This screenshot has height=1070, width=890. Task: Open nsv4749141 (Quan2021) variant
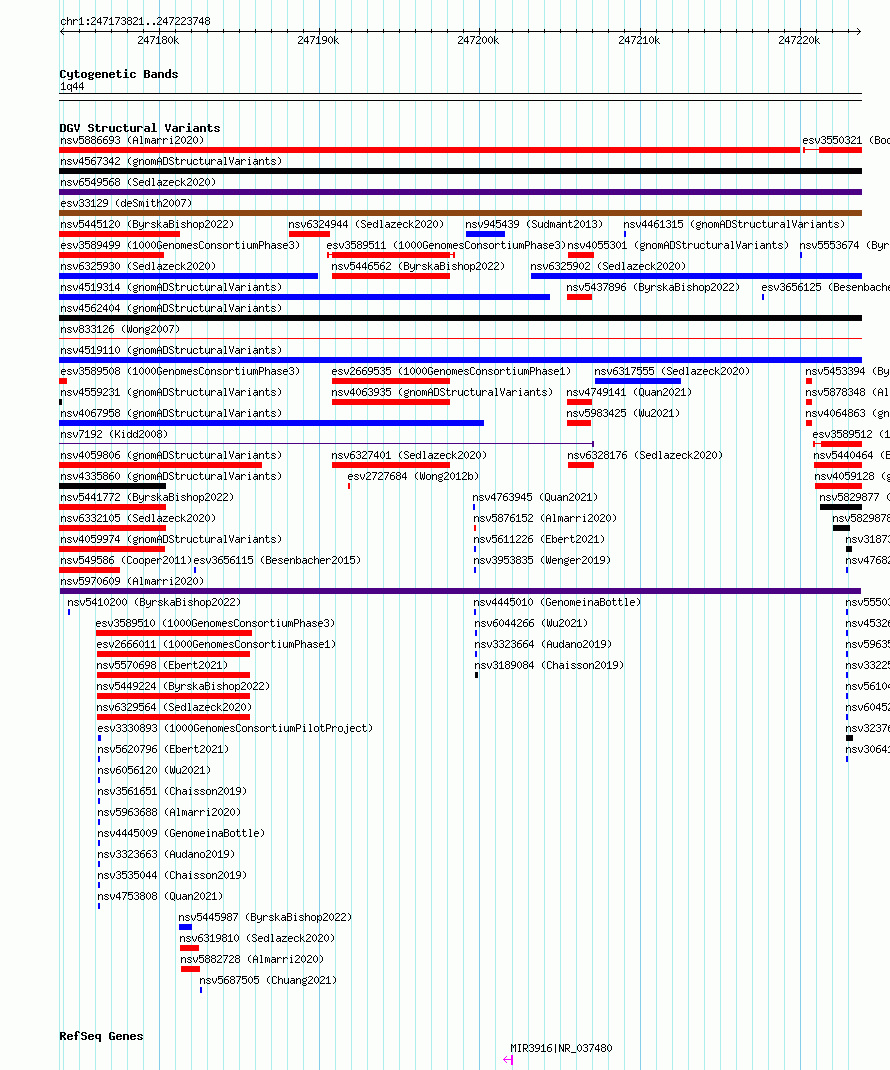pos(629,392)
